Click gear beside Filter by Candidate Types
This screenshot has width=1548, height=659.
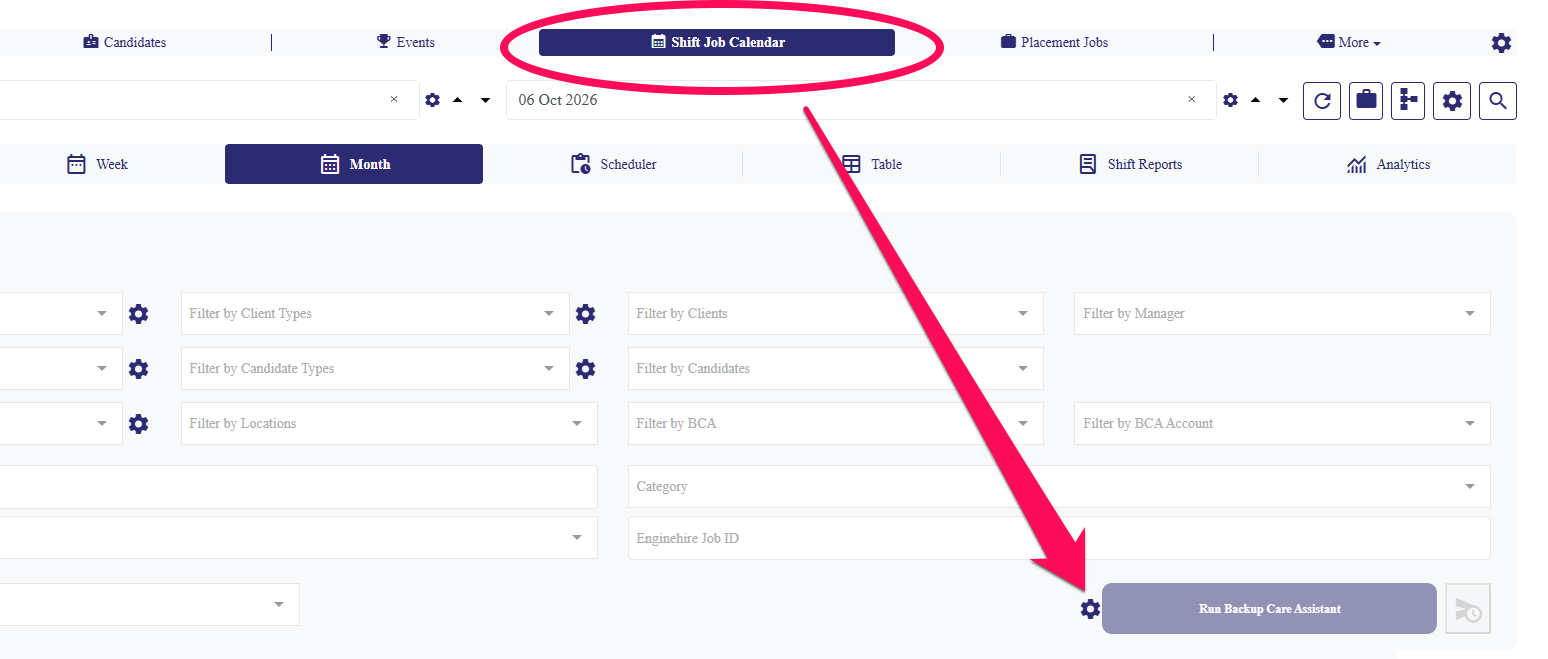coord(586,369)
